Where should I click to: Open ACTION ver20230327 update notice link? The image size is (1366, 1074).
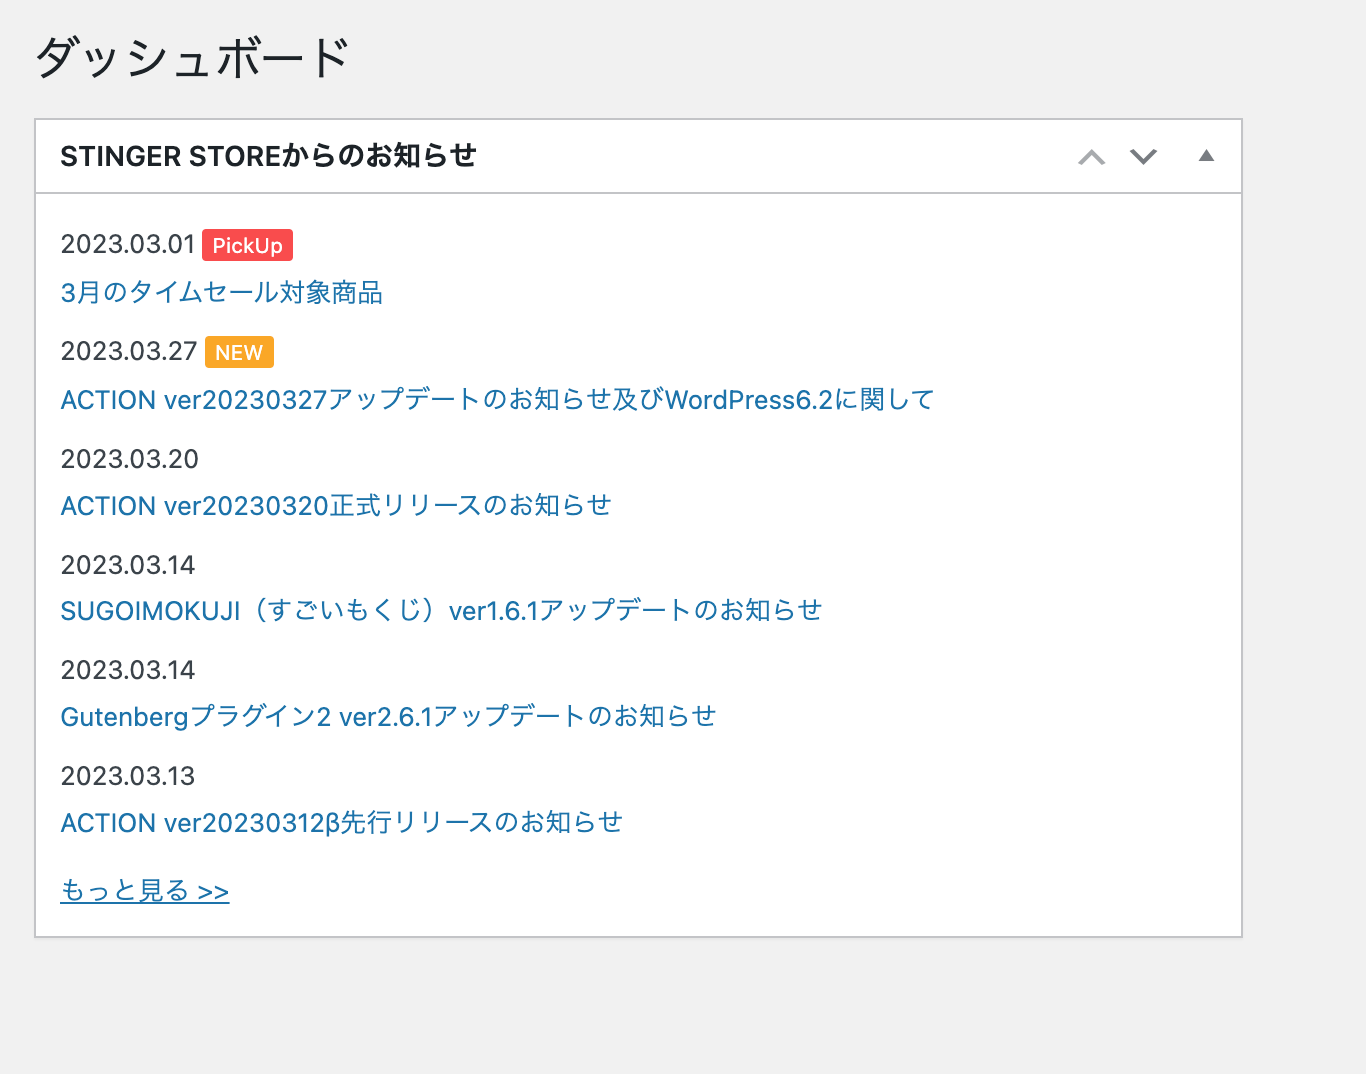[497, 400]
